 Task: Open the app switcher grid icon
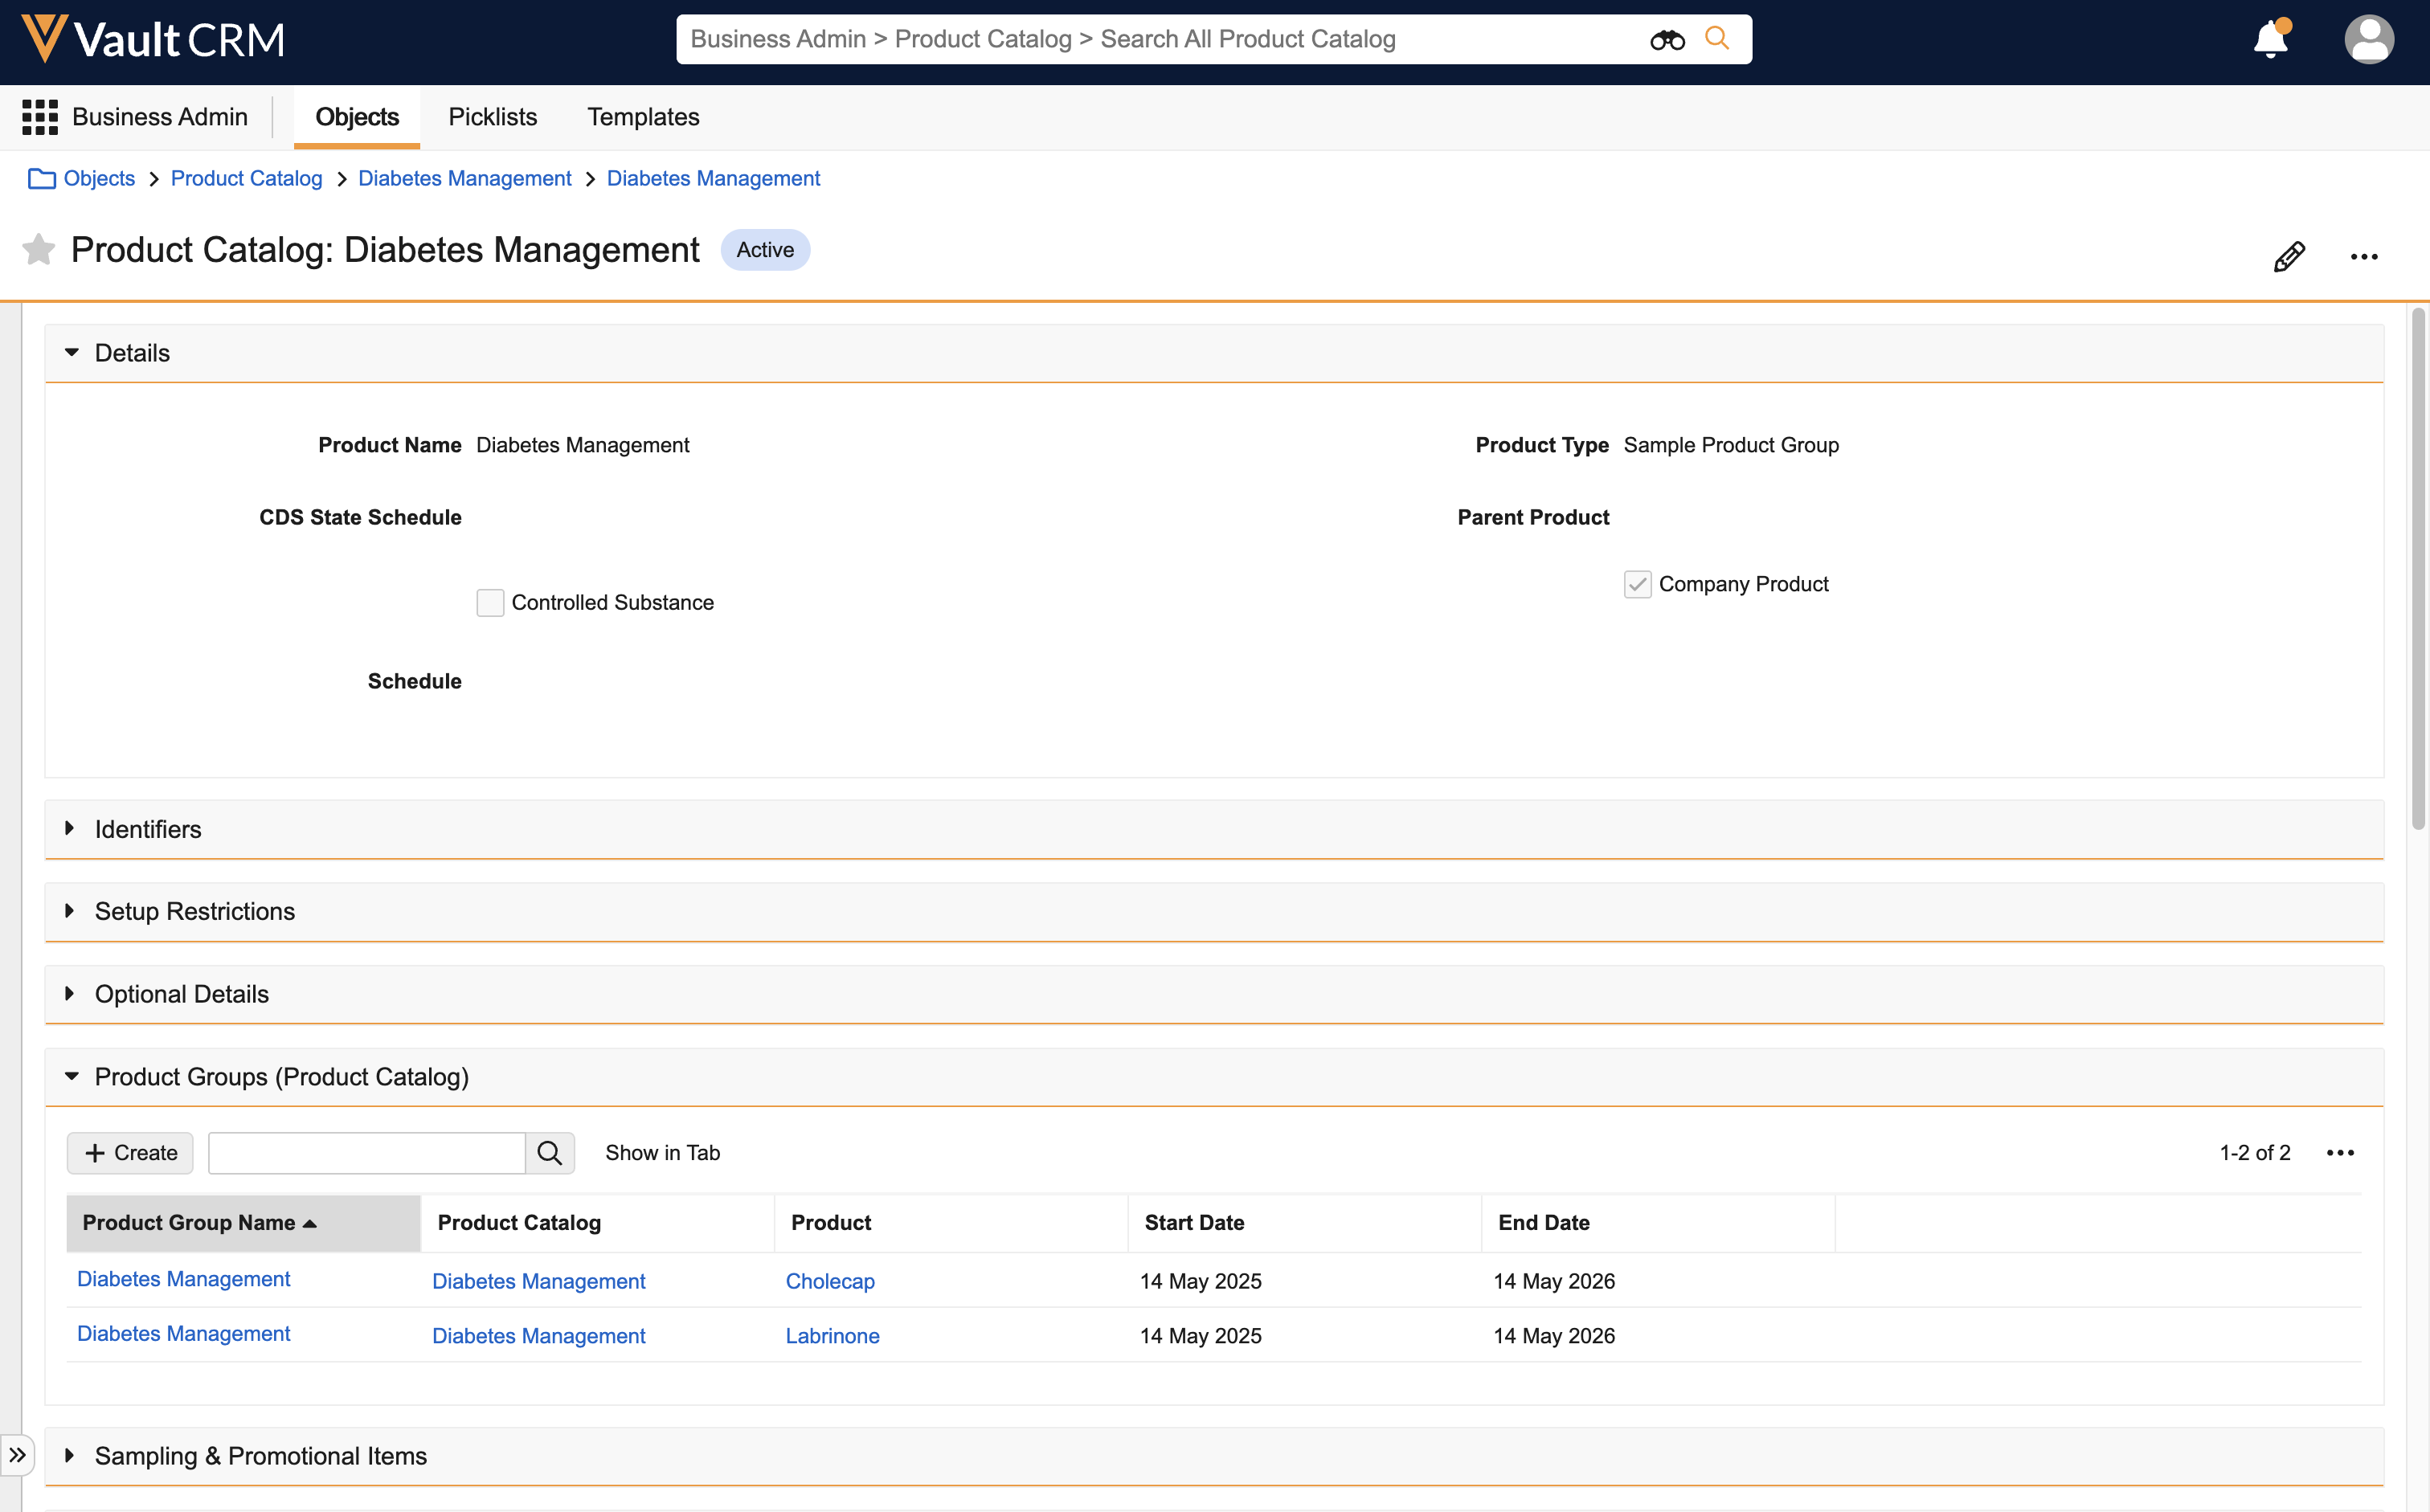40,117
